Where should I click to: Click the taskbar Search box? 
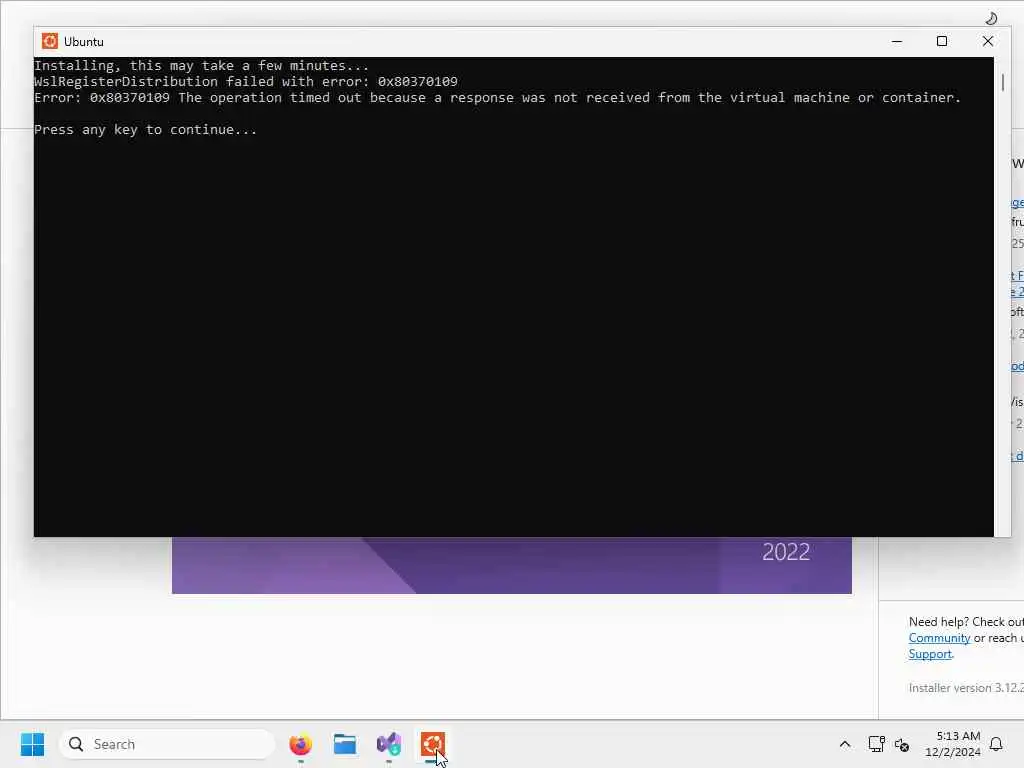pyautogui.click(x=167, y=744)
